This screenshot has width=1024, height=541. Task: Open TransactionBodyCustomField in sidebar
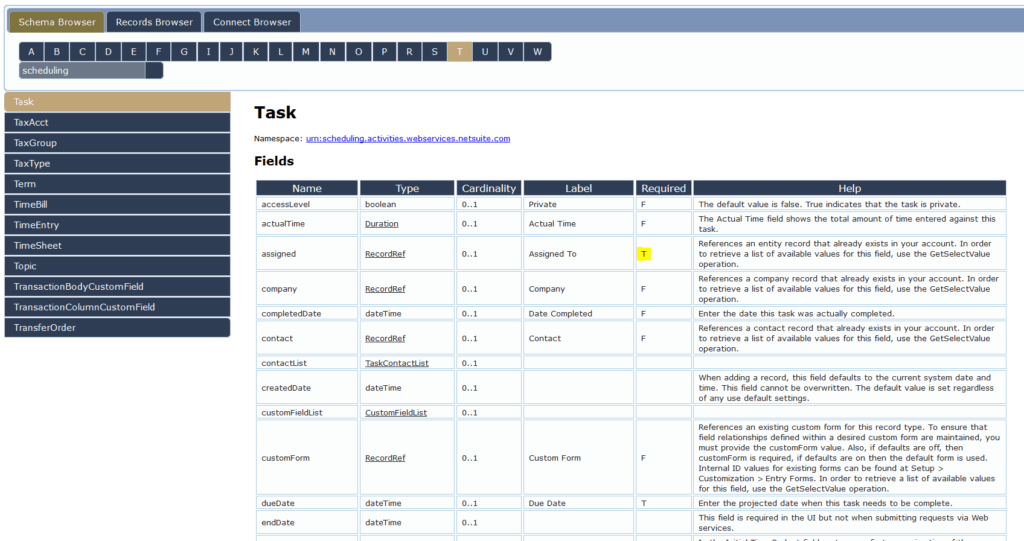[x=118, y=287]
